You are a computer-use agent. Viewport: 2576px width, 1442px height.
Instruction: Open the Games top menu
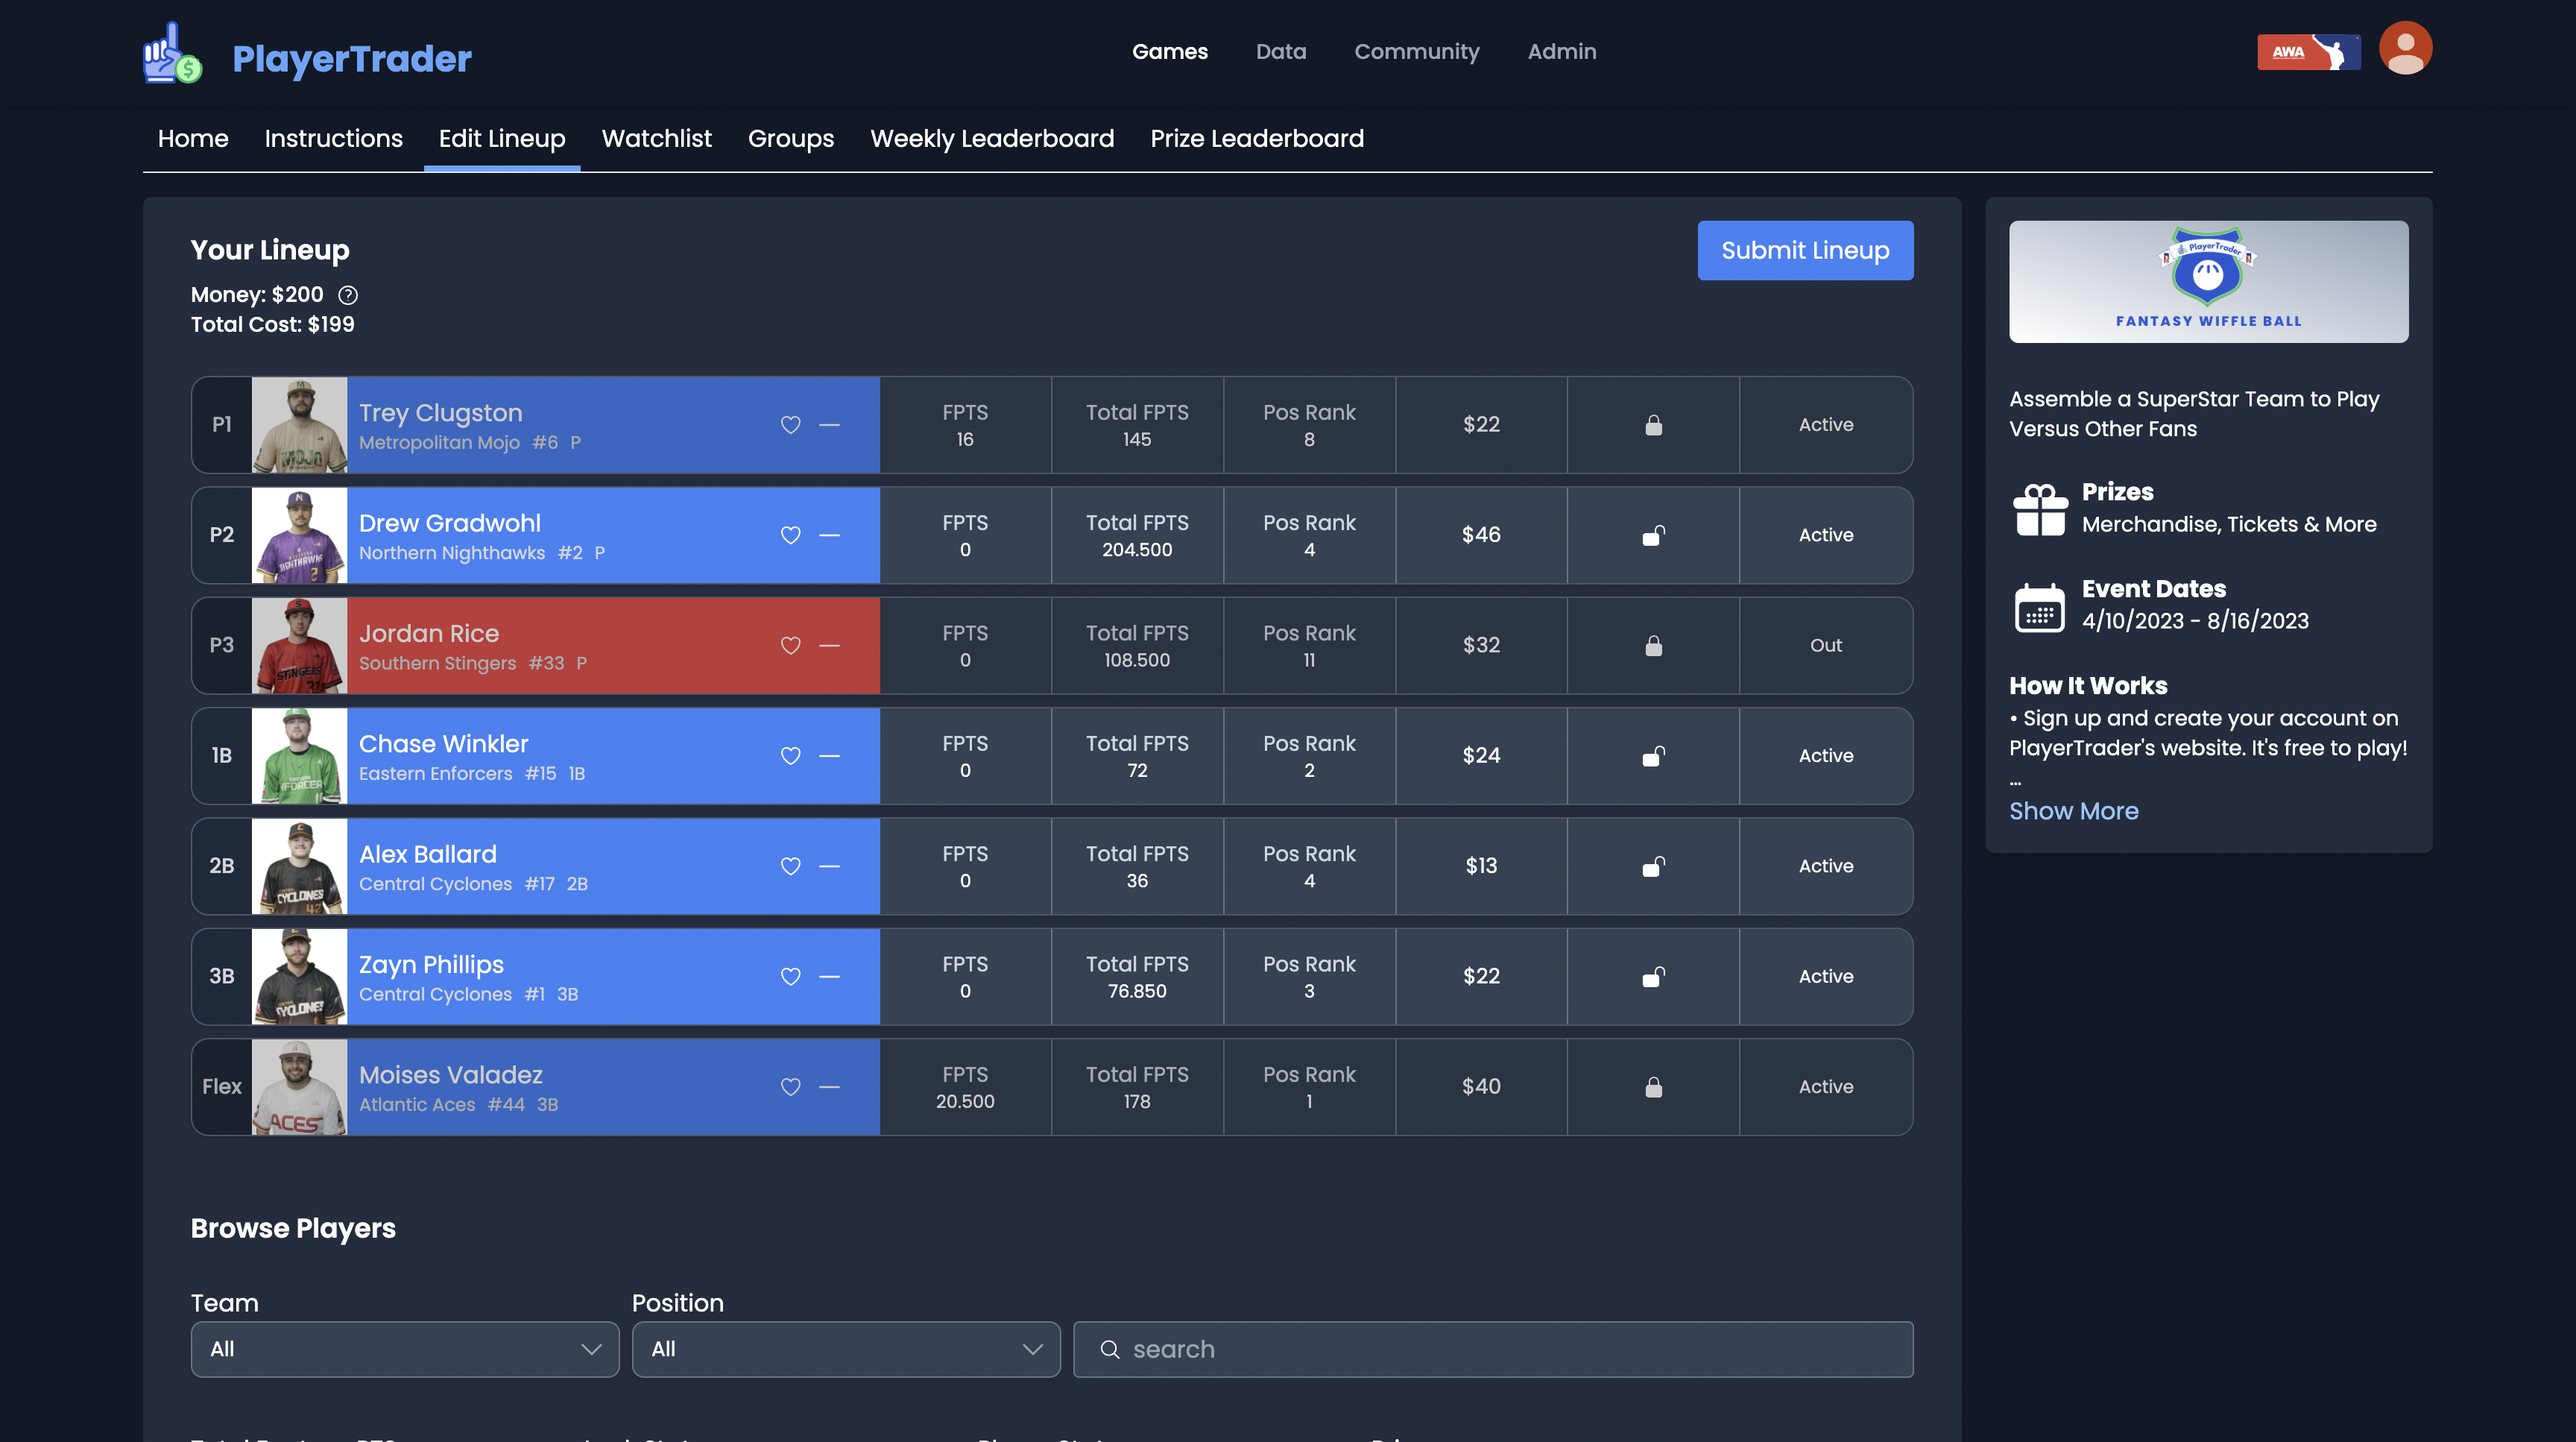1170,52
